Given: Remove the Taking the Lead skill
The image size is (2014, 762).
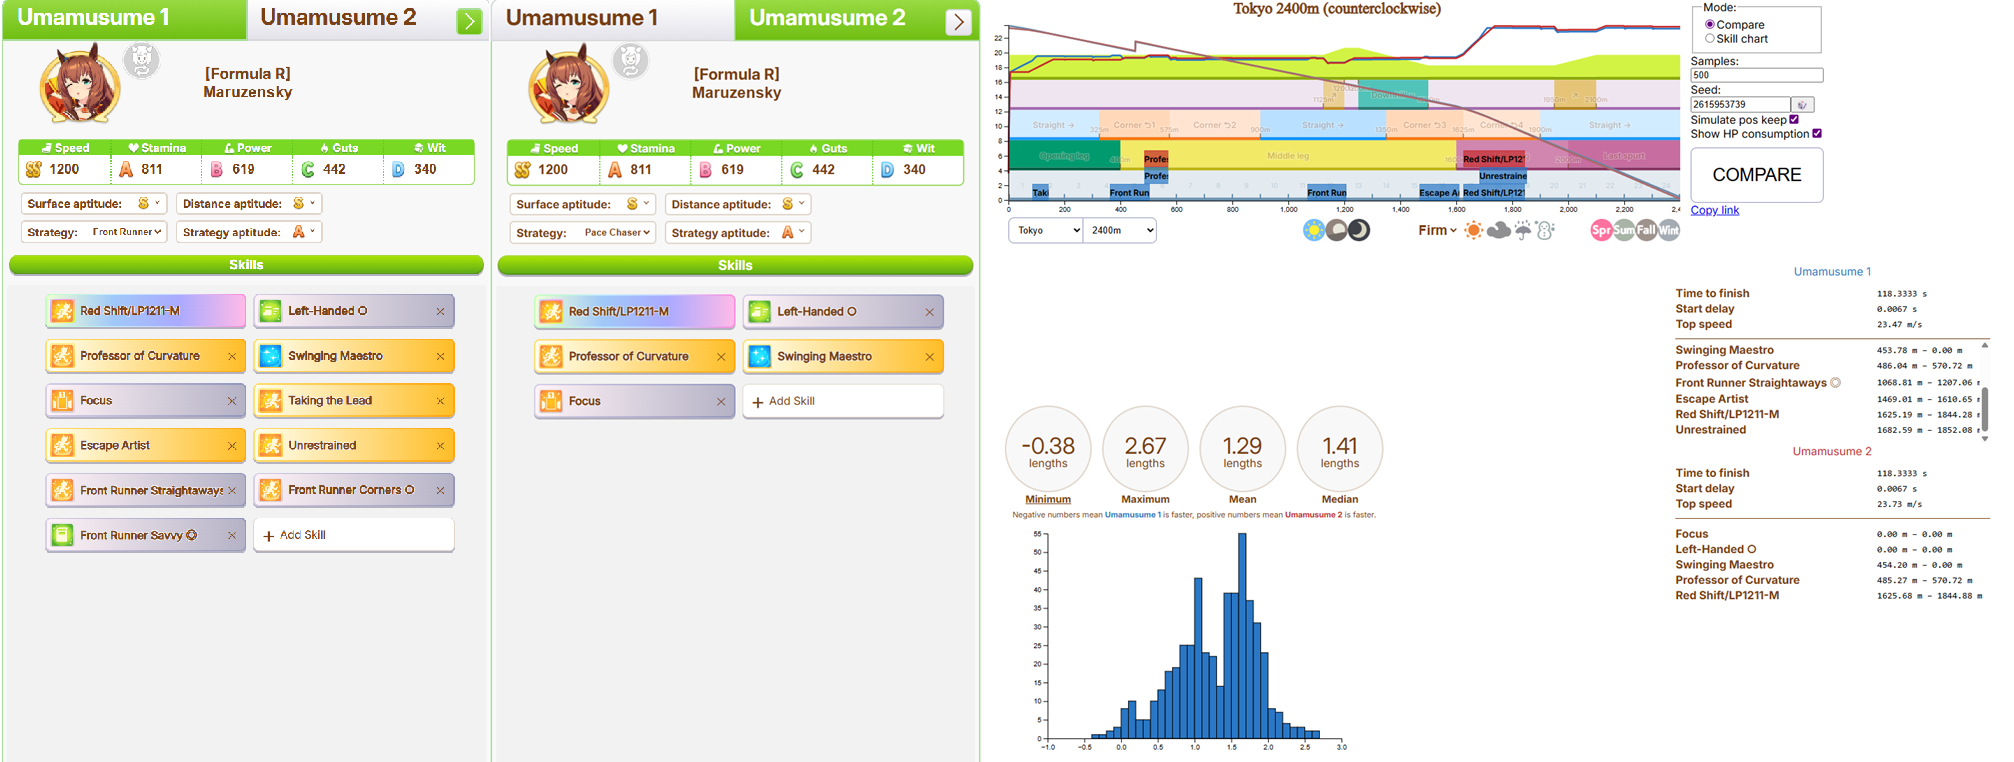Looking at the screenshot, I should pyautogui.click(x=440, y=401).
